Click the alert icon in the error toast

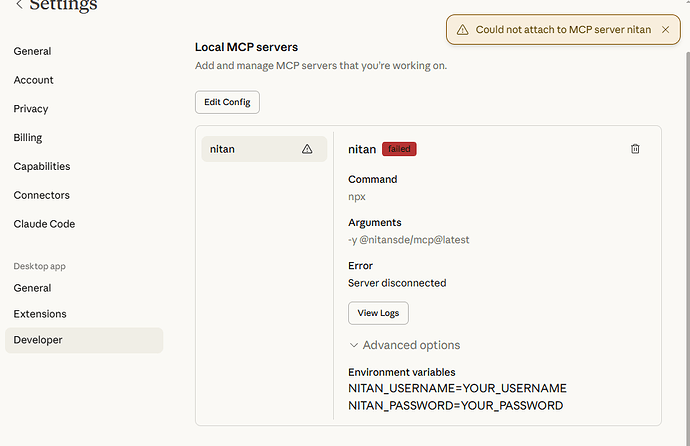click(462, 30)
